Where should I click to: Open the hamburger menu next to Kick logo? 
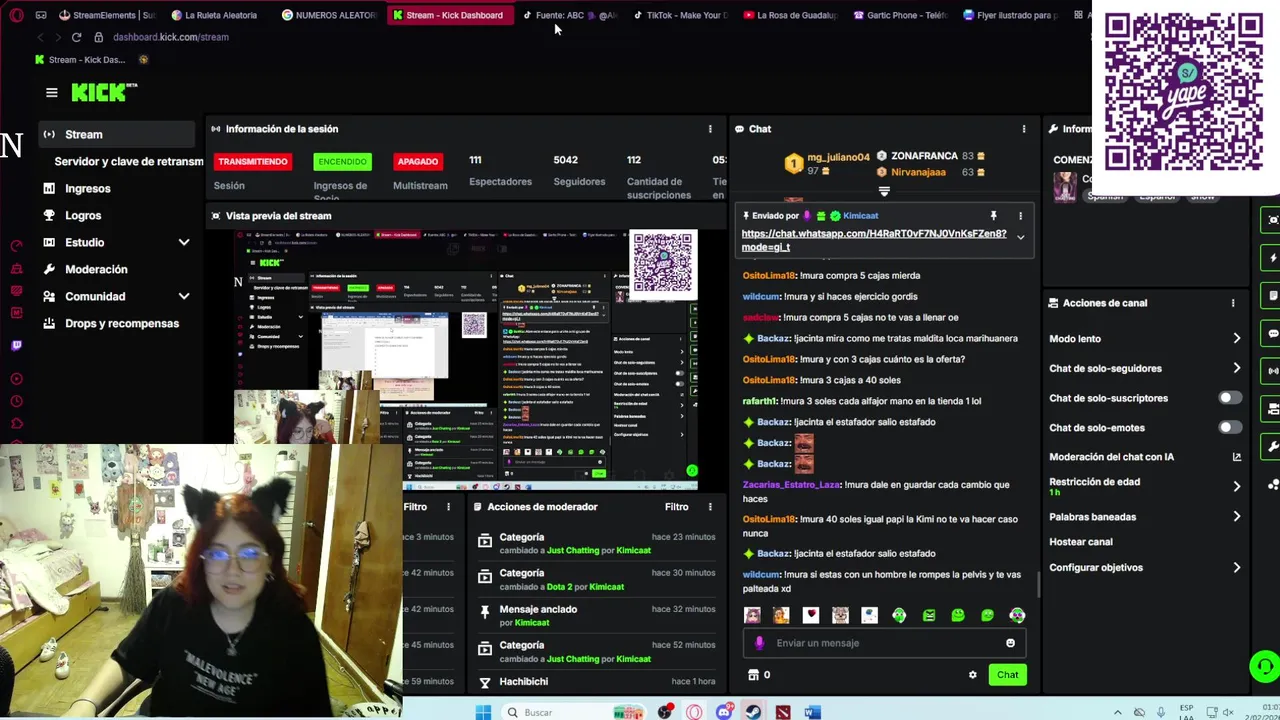(51, 93)
